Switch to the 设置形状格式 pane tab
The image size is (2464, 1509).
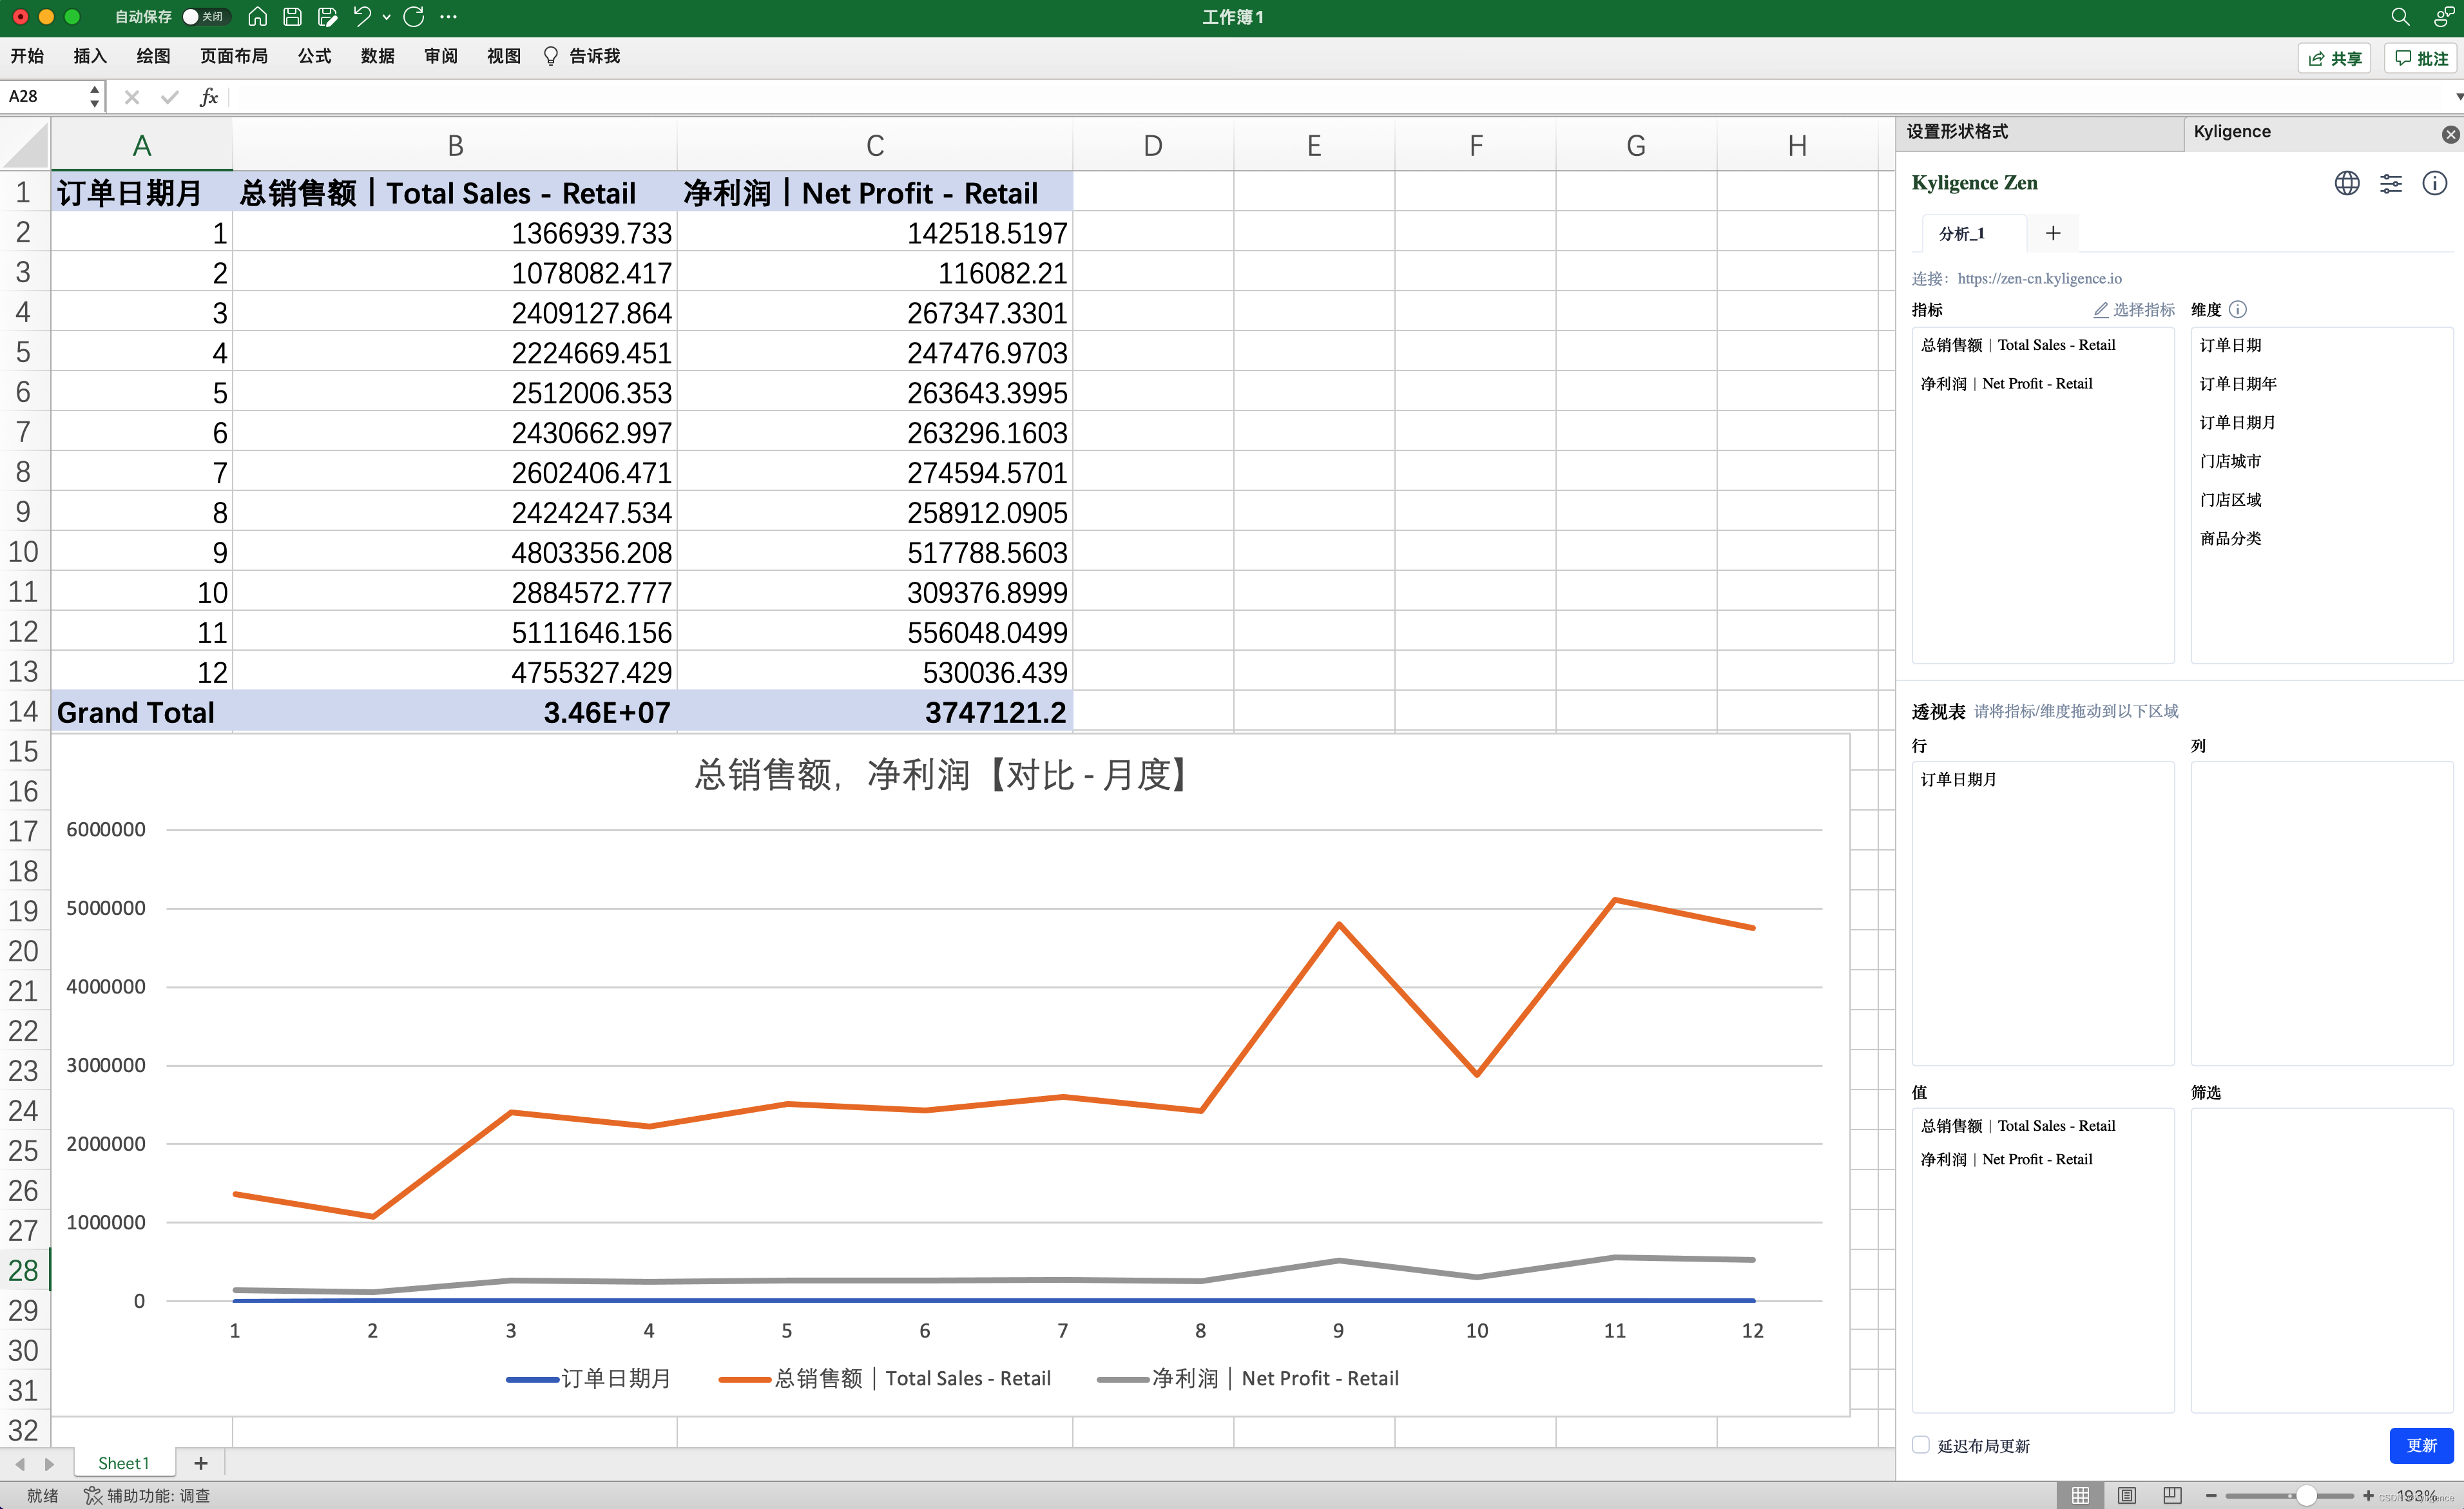click(x=1956, y=132)
